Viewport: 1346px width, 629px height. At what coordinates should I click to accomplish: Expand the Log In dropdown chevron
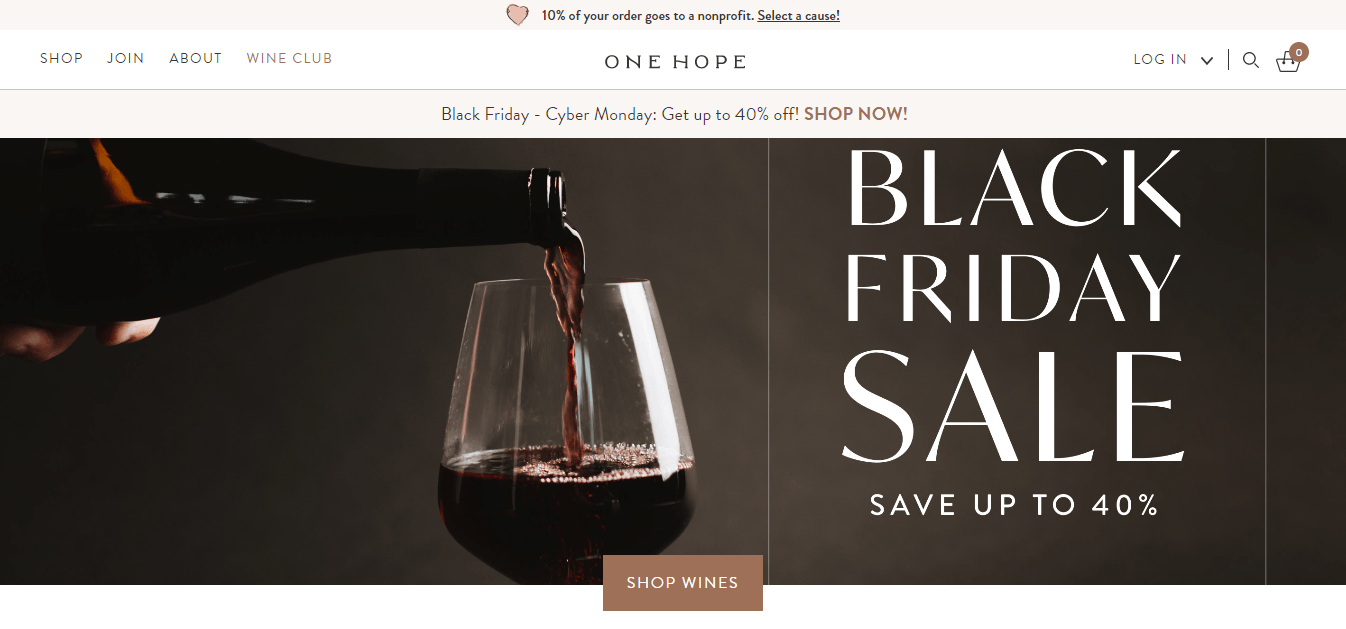point(1207,61)
